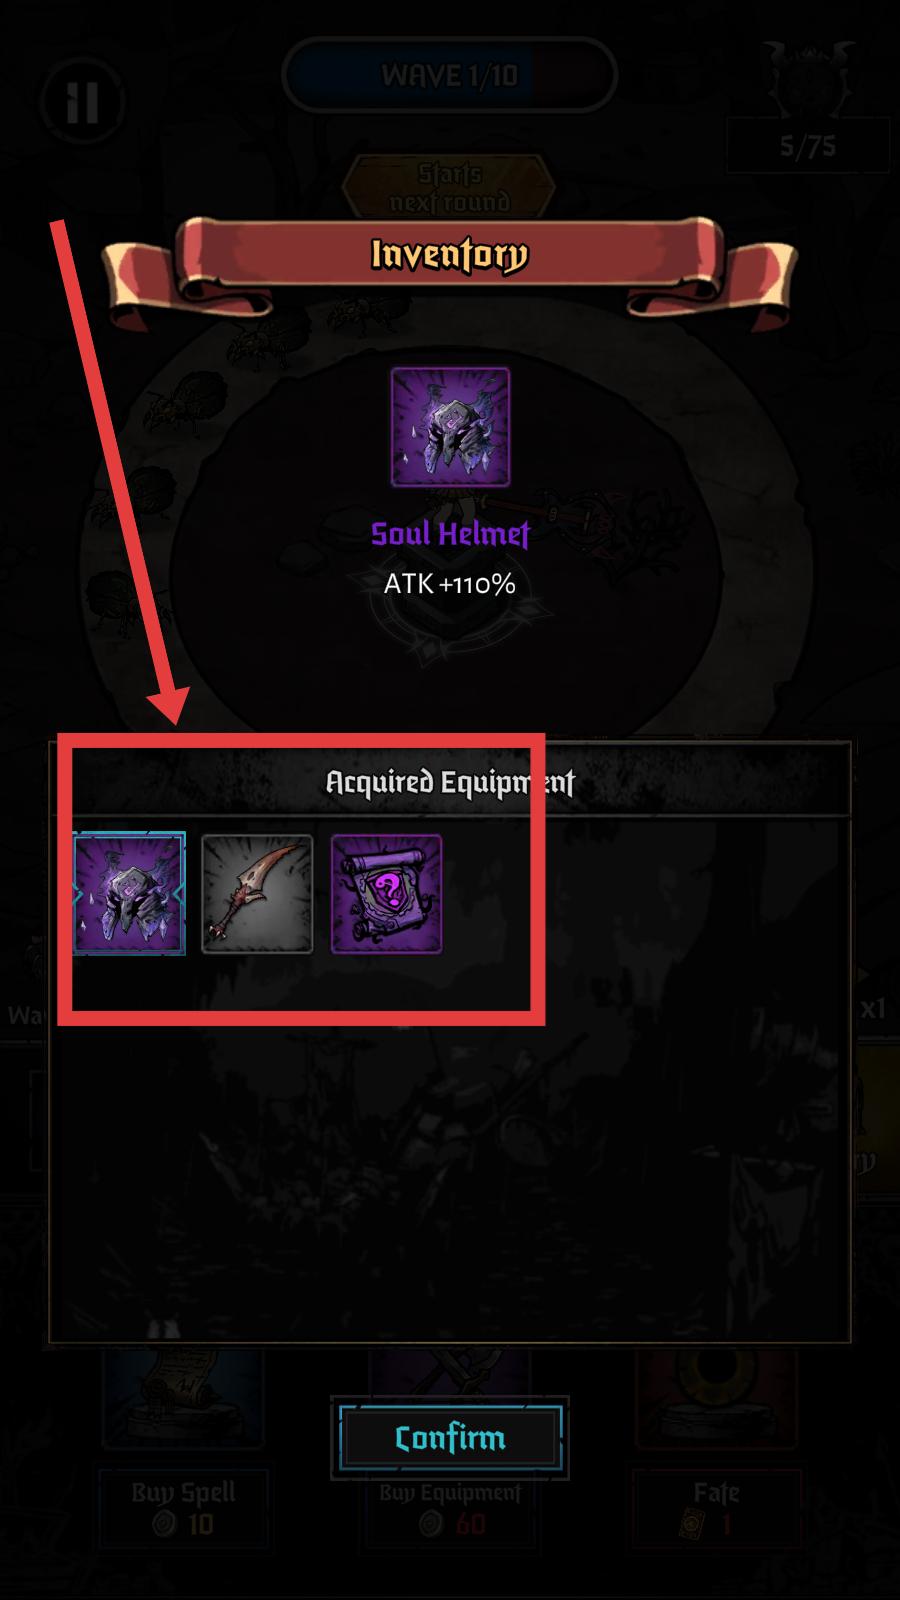Select the curved dagger equipment item
The height and width of the screenshot is (1600, 900).
pyautogui.click(x=257, y=894)
